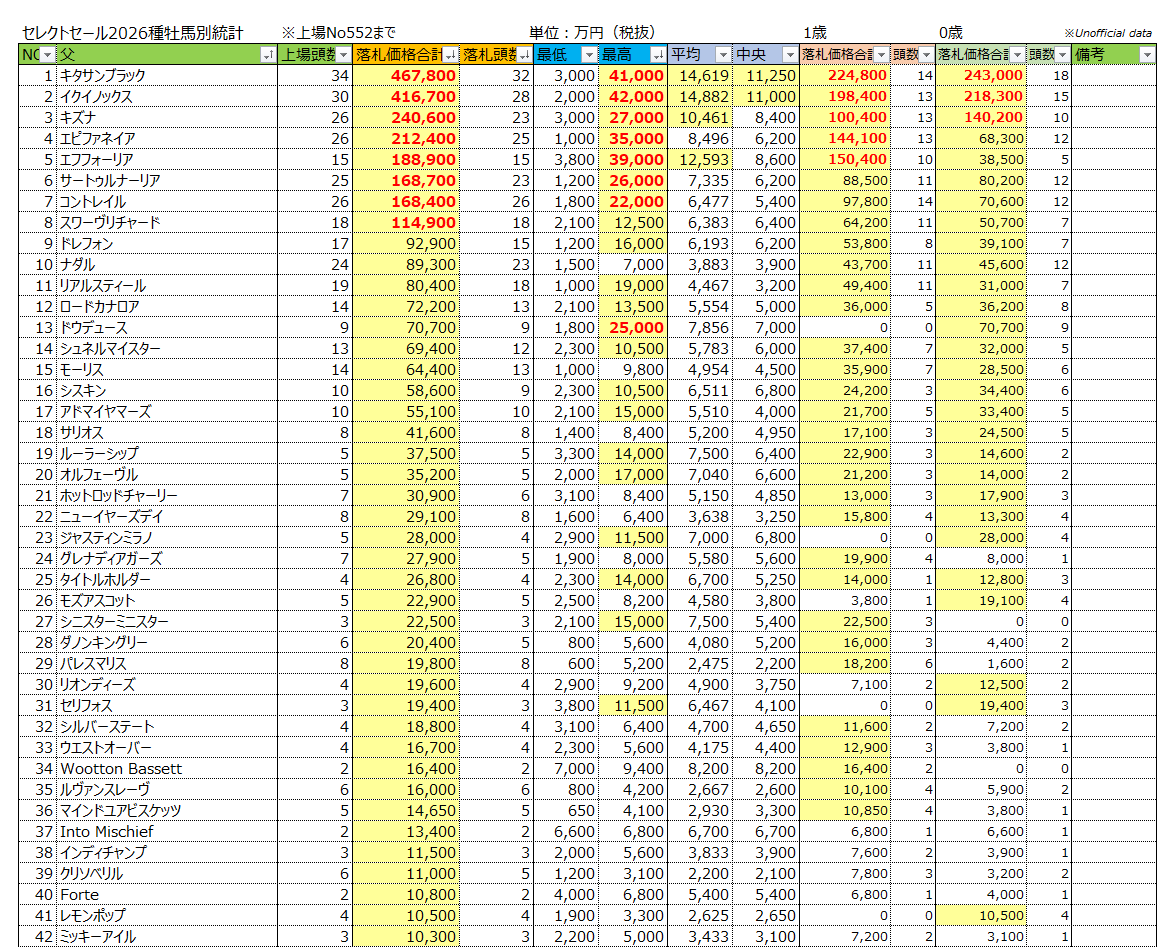Click the キズナ name cell
The height and width of the screenshot is (947, 1175).
pos(167,118)
